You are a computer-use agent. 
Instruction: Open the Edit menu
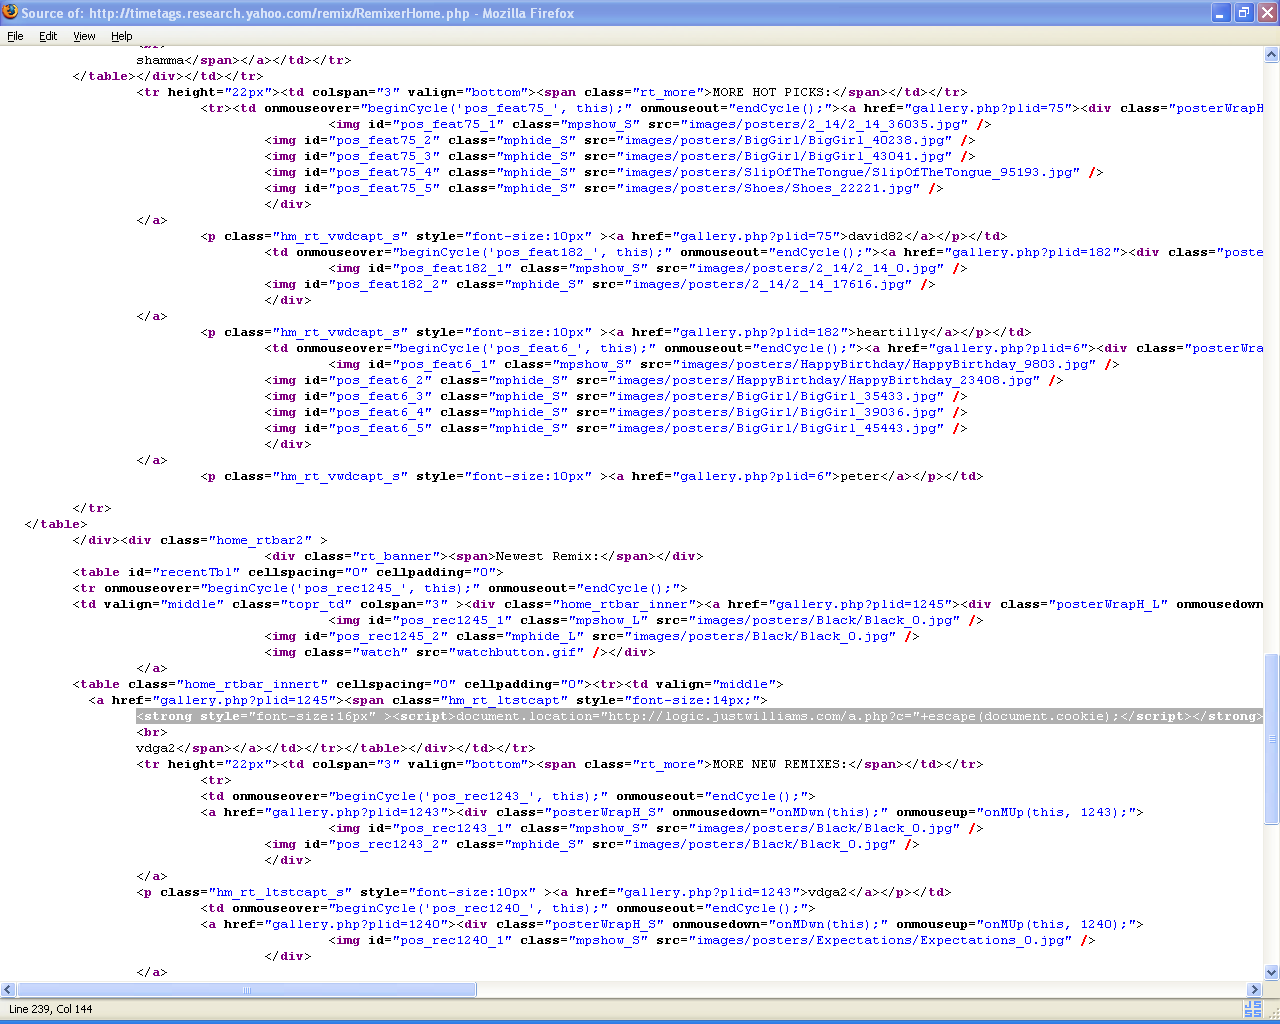tap(48, 36)
